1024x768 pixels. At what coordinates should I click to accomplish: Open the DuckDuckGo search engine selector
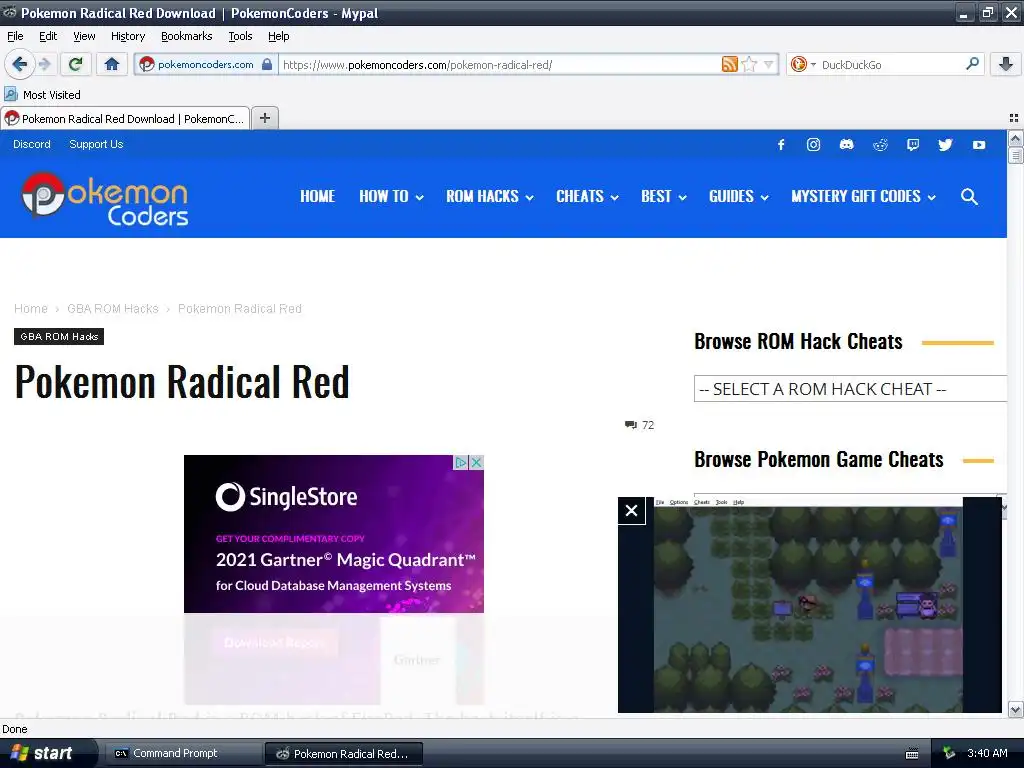[x=803, y=64]
